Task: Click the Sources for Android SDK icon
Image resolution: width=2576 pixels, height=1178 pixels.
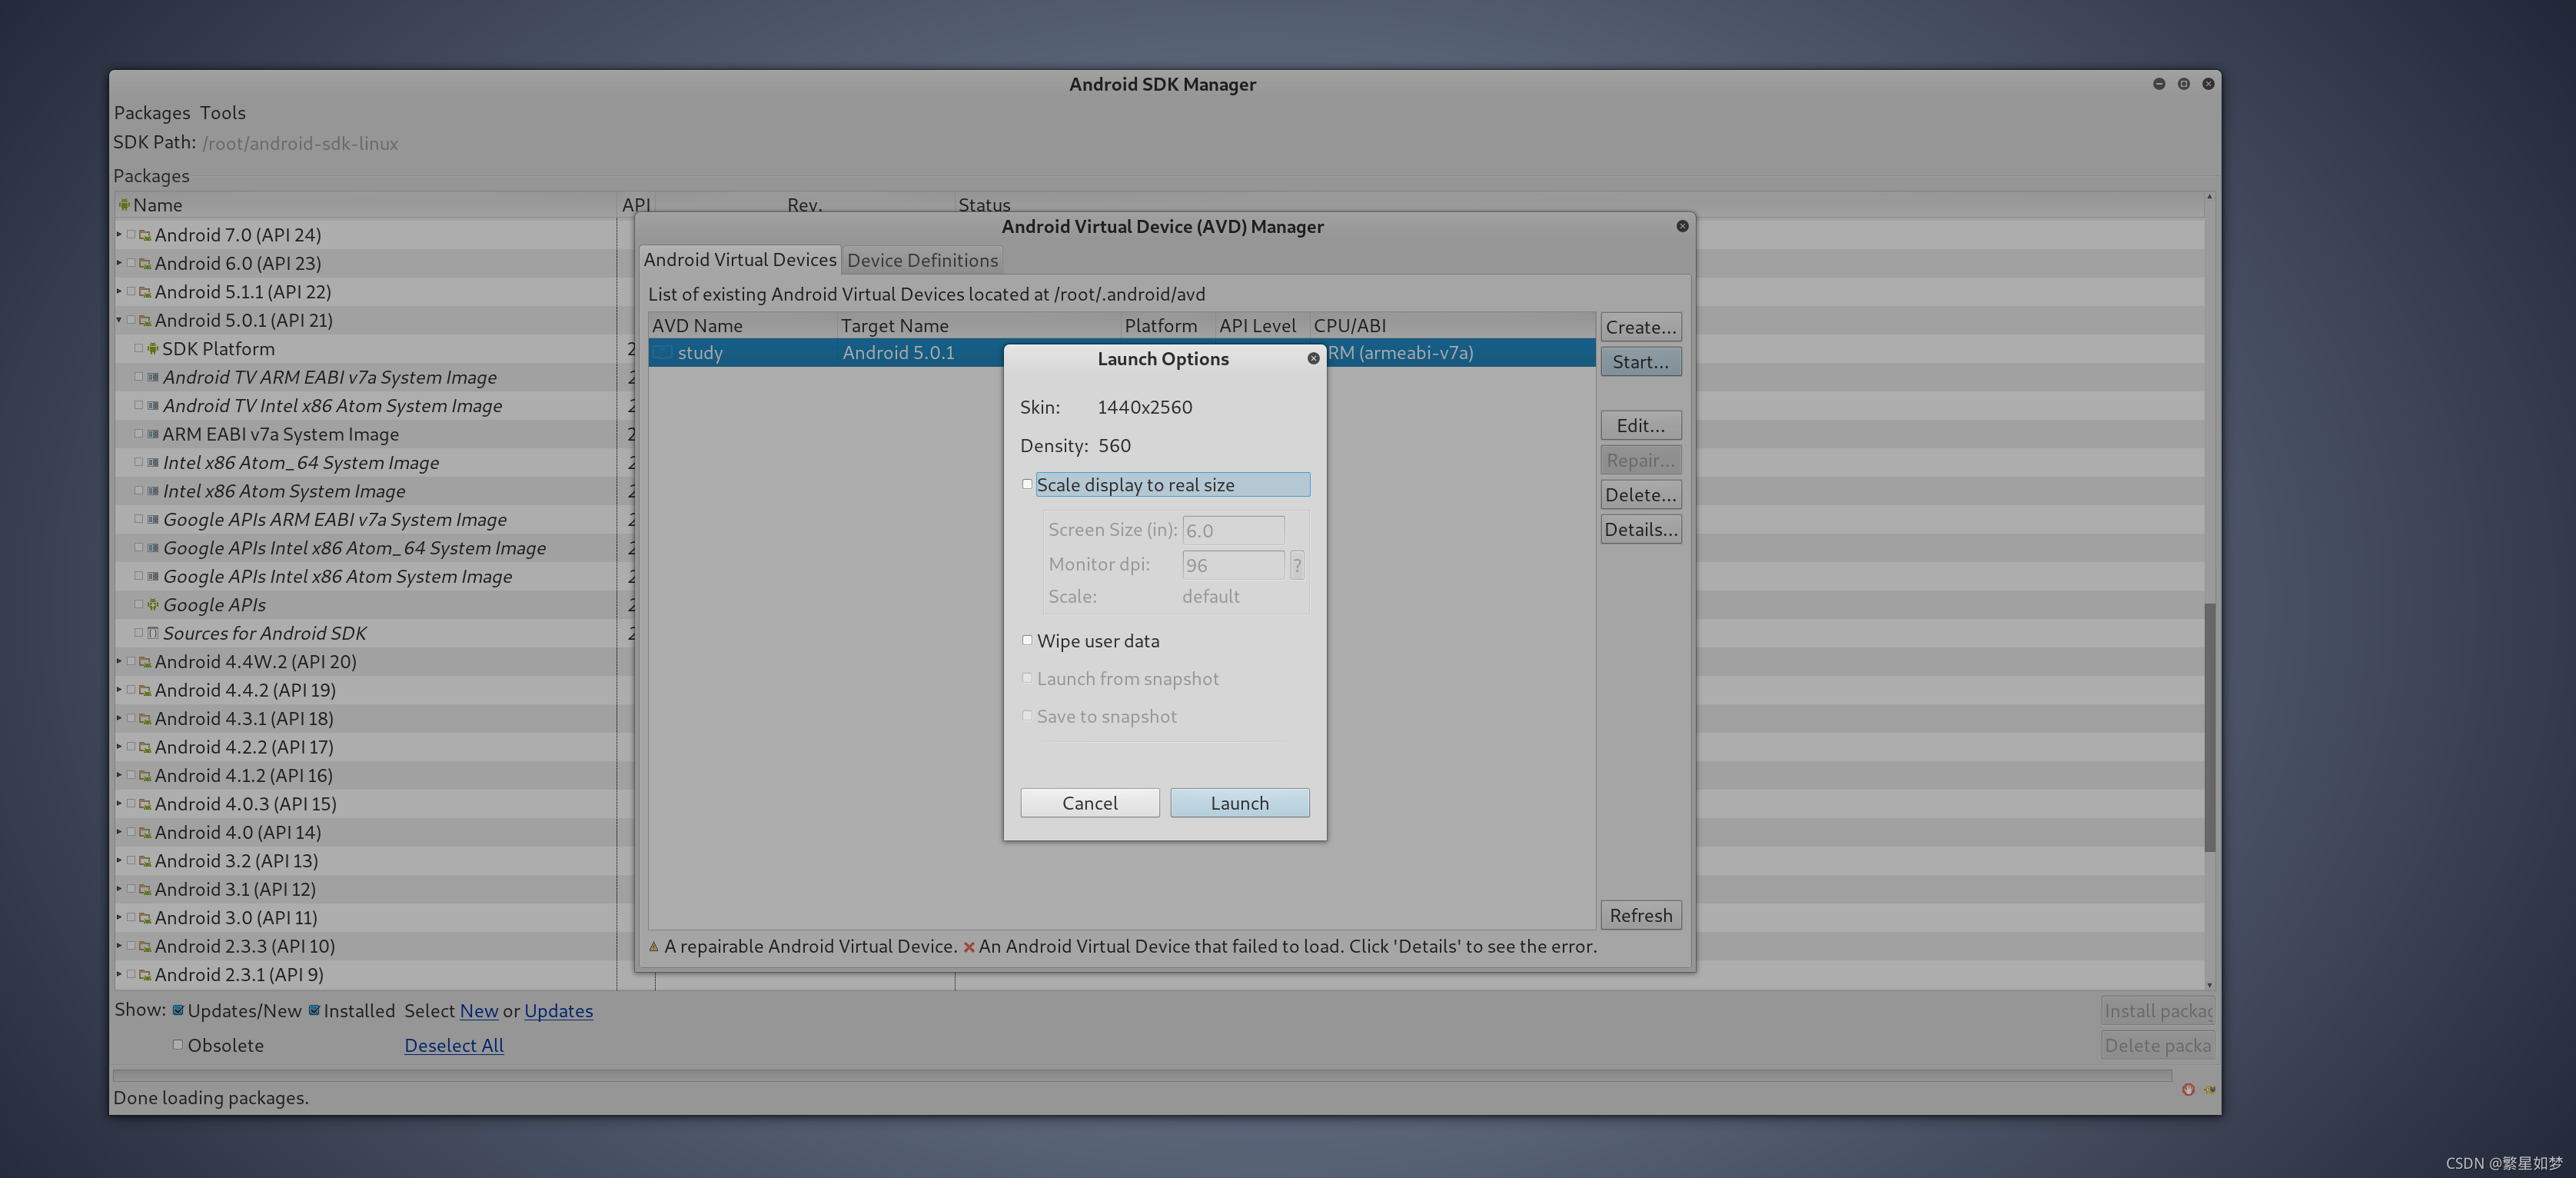Action: (x=153, y=633)
